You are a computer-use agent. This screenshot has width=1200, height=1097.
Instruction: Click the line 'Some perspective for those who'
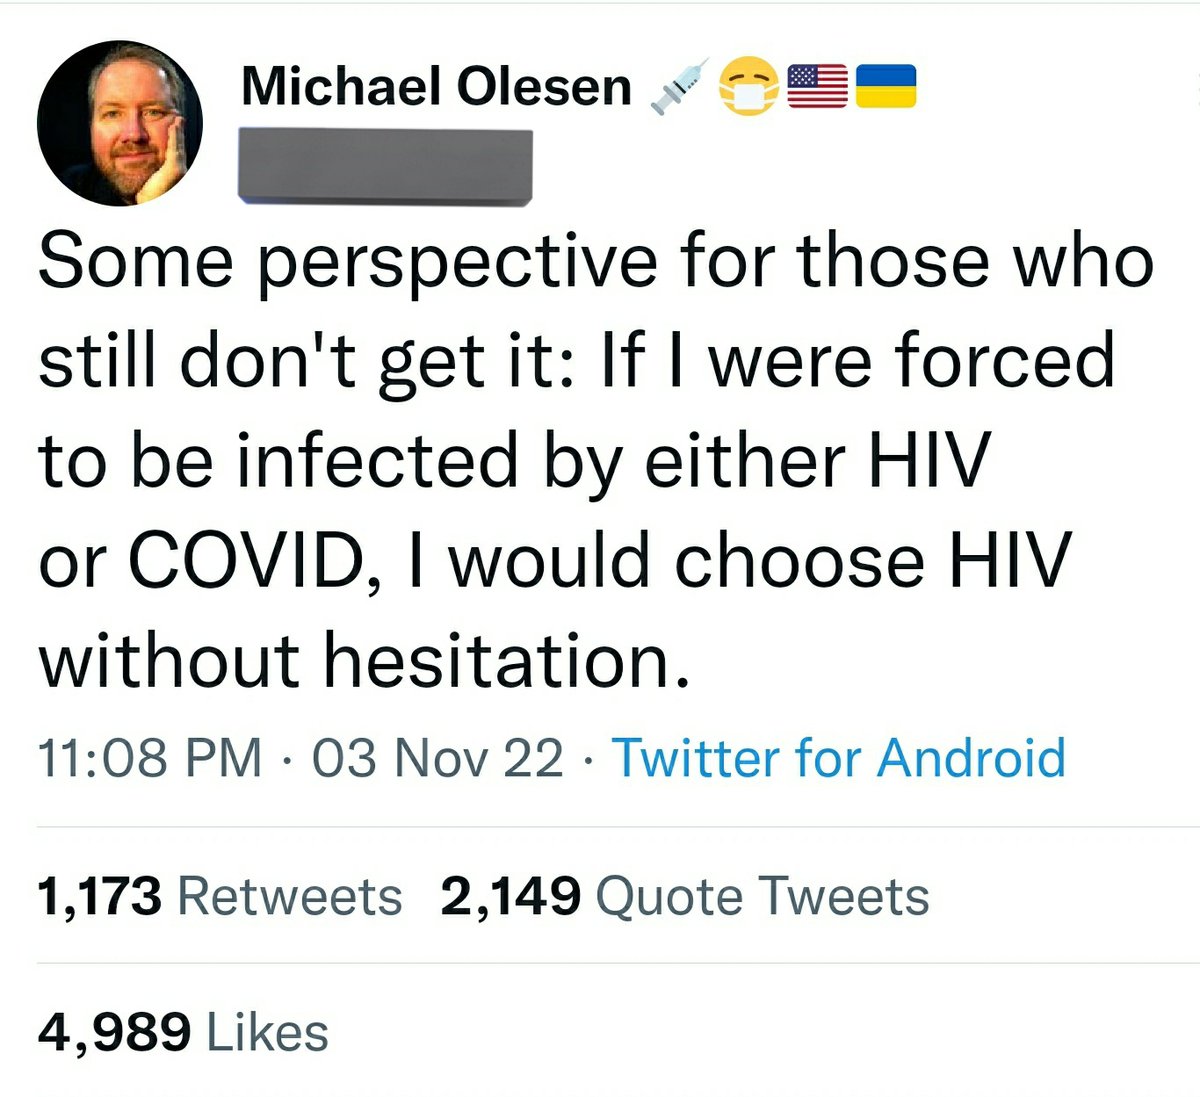(x=596, y=263)
